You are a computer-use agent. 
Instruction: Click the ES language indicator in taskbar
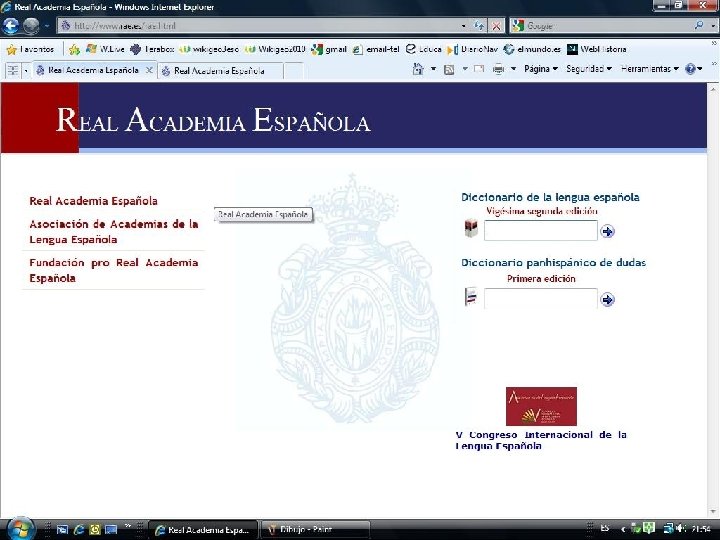[x=605, y=528]
